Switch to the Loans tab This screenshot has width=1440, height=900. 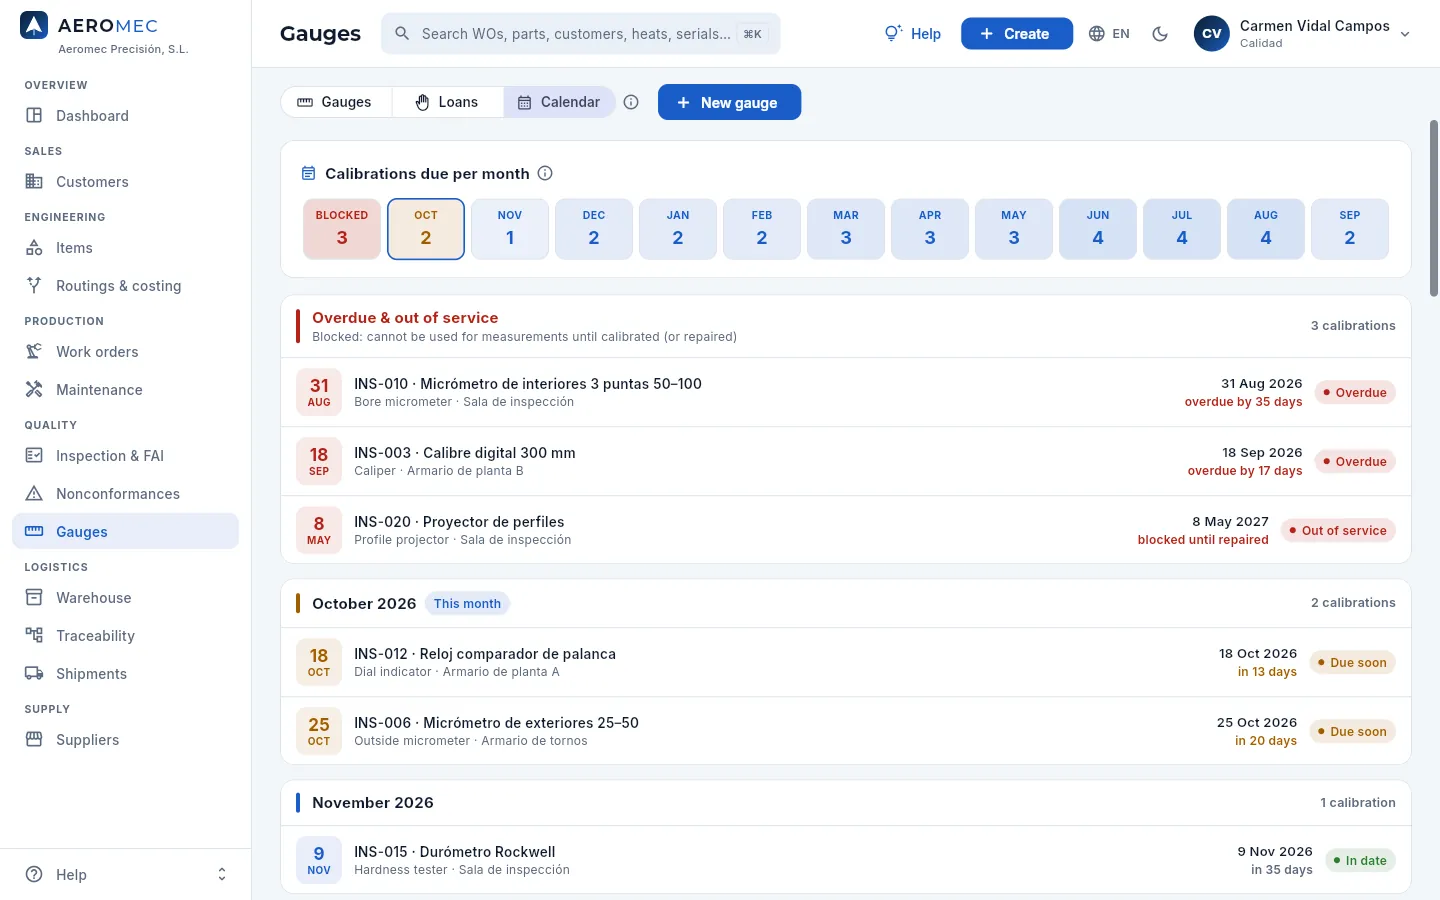tap(447, 102)
